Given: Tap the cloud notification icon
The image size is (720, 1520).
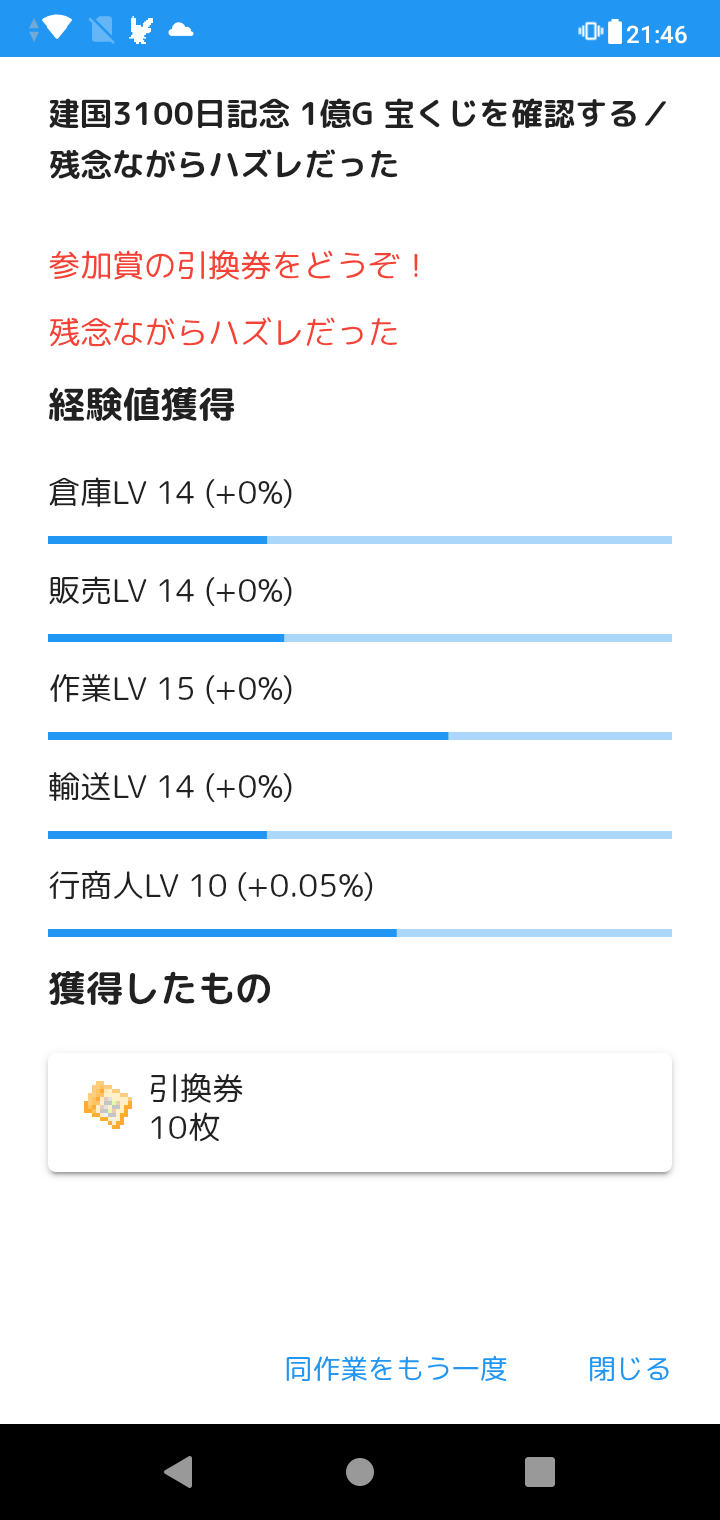Looking at the screenshot, I should point(180,30).
